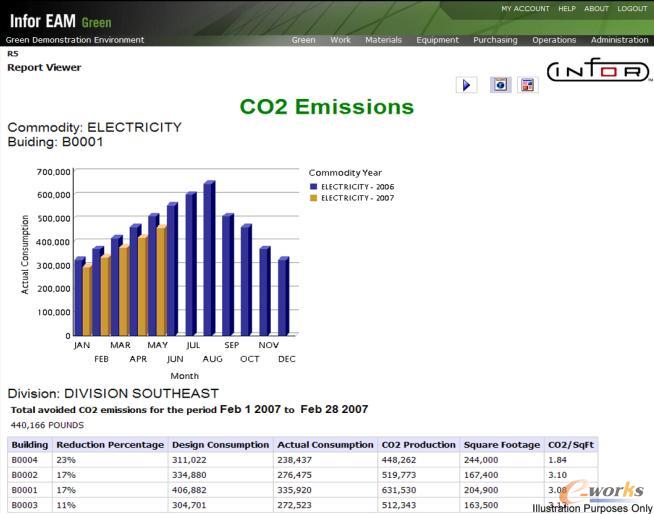Select building cell B0004
654x514 pixels.
click(x=25, y=460)
